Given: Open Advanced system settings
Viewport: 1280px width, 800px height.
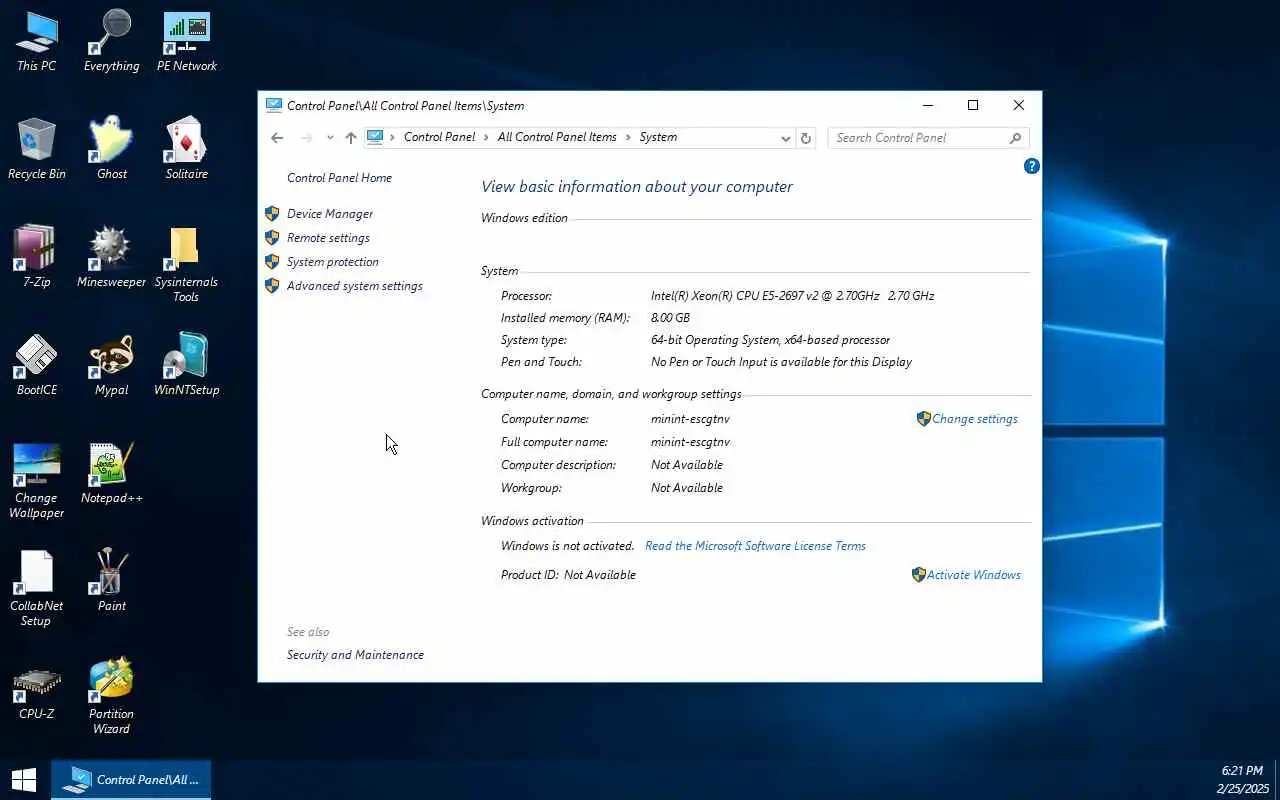Looking at the screenshot, I should pos(355,286).
